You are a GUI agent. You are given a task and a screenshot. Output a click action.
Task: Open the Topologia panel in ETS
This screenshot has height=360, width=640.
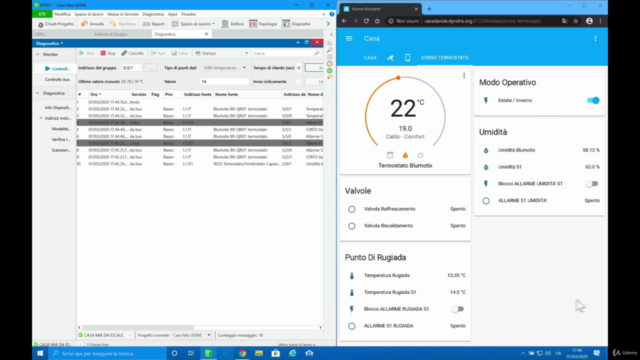click(263, 24)
